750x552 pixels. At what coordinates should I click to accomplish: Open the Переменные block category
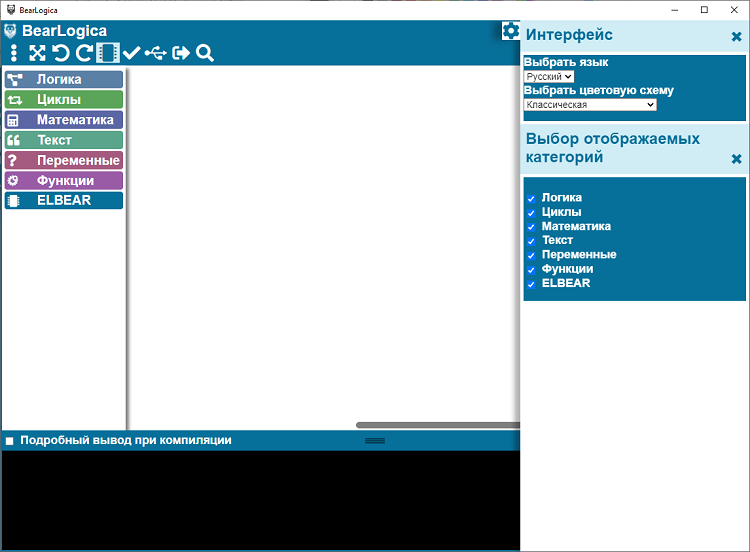click(64, 160)
